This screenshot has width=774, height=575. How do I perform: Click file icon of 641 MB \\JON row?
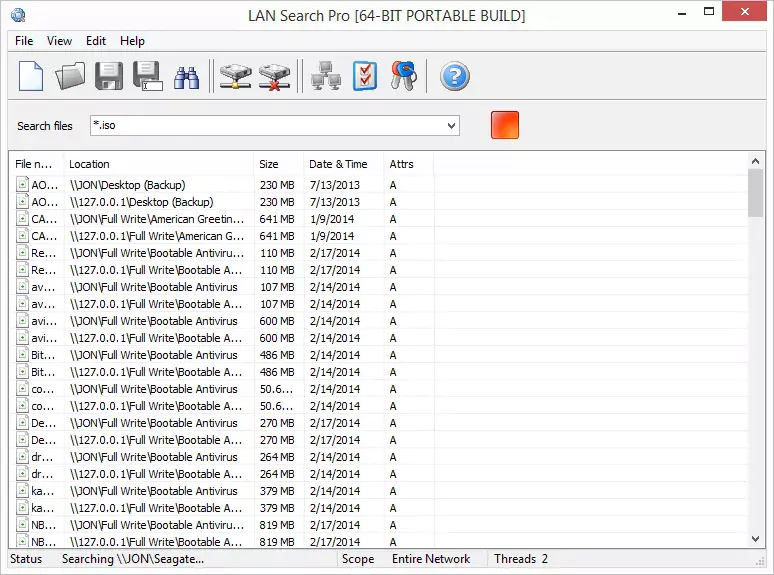[22, 218]
